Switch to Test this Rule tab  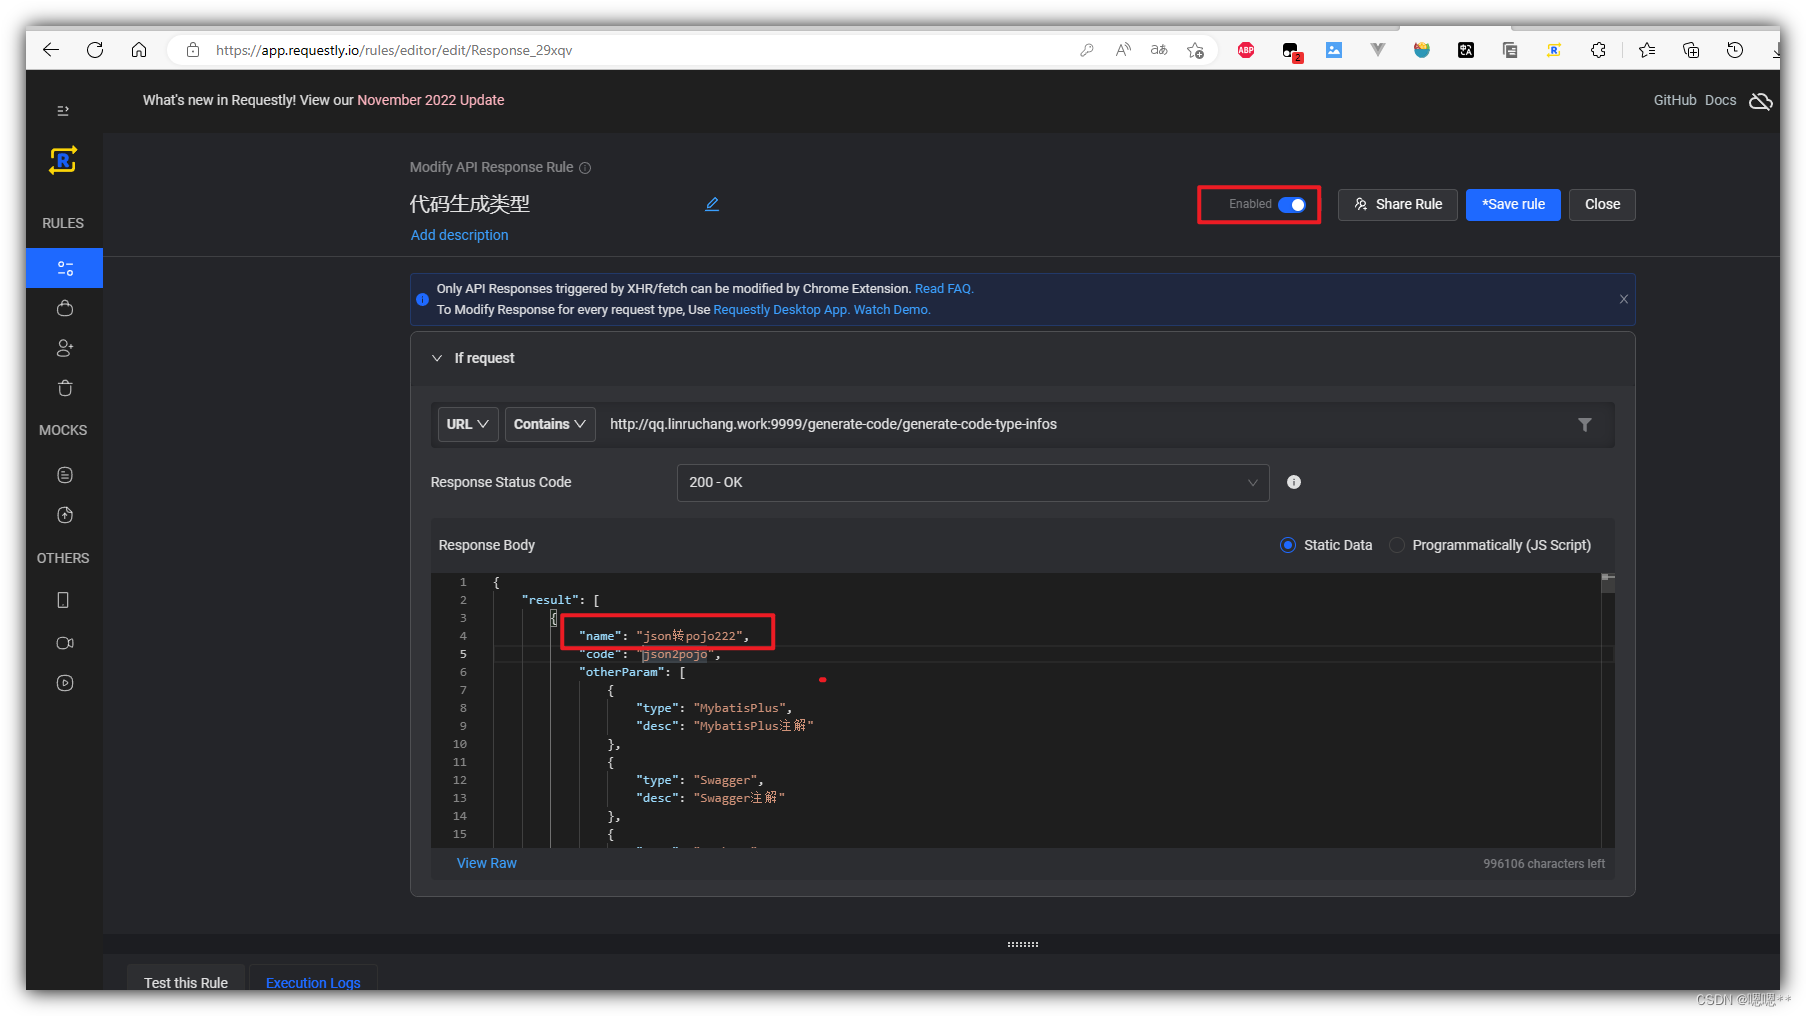(186, 982)
